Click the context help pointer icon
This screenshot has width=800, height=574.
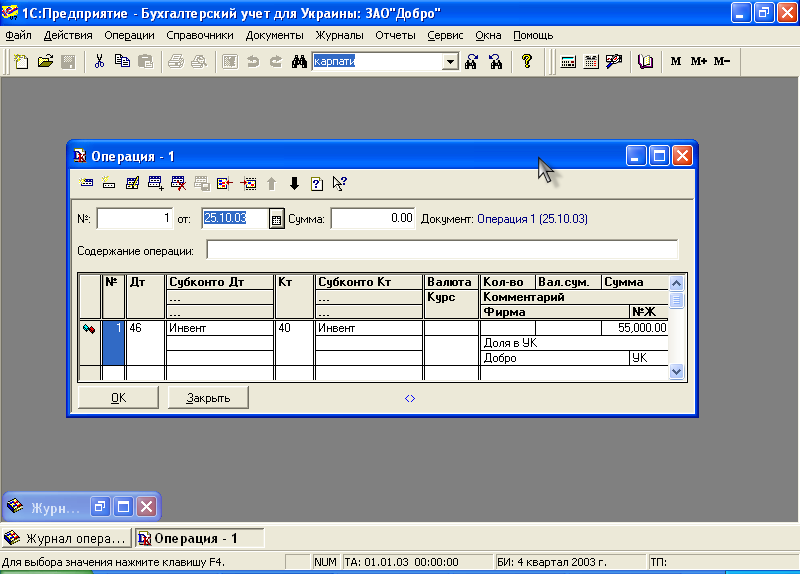(x=339, y=183)
